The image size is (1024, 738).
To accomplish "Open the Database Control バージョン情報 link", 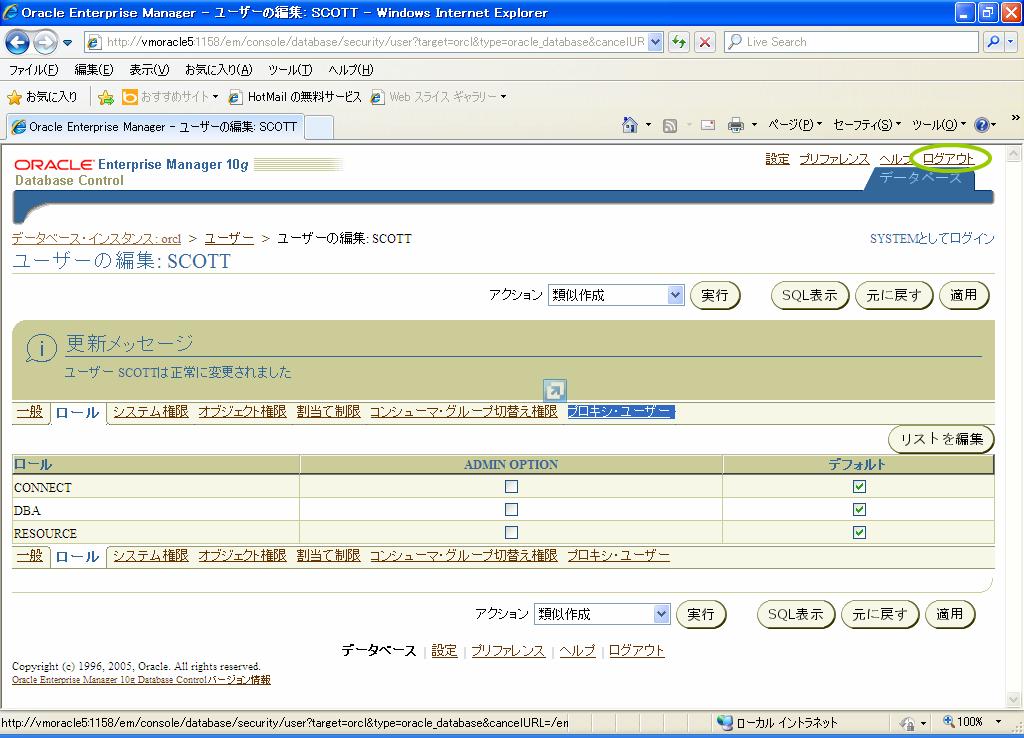I will (141, 680).
